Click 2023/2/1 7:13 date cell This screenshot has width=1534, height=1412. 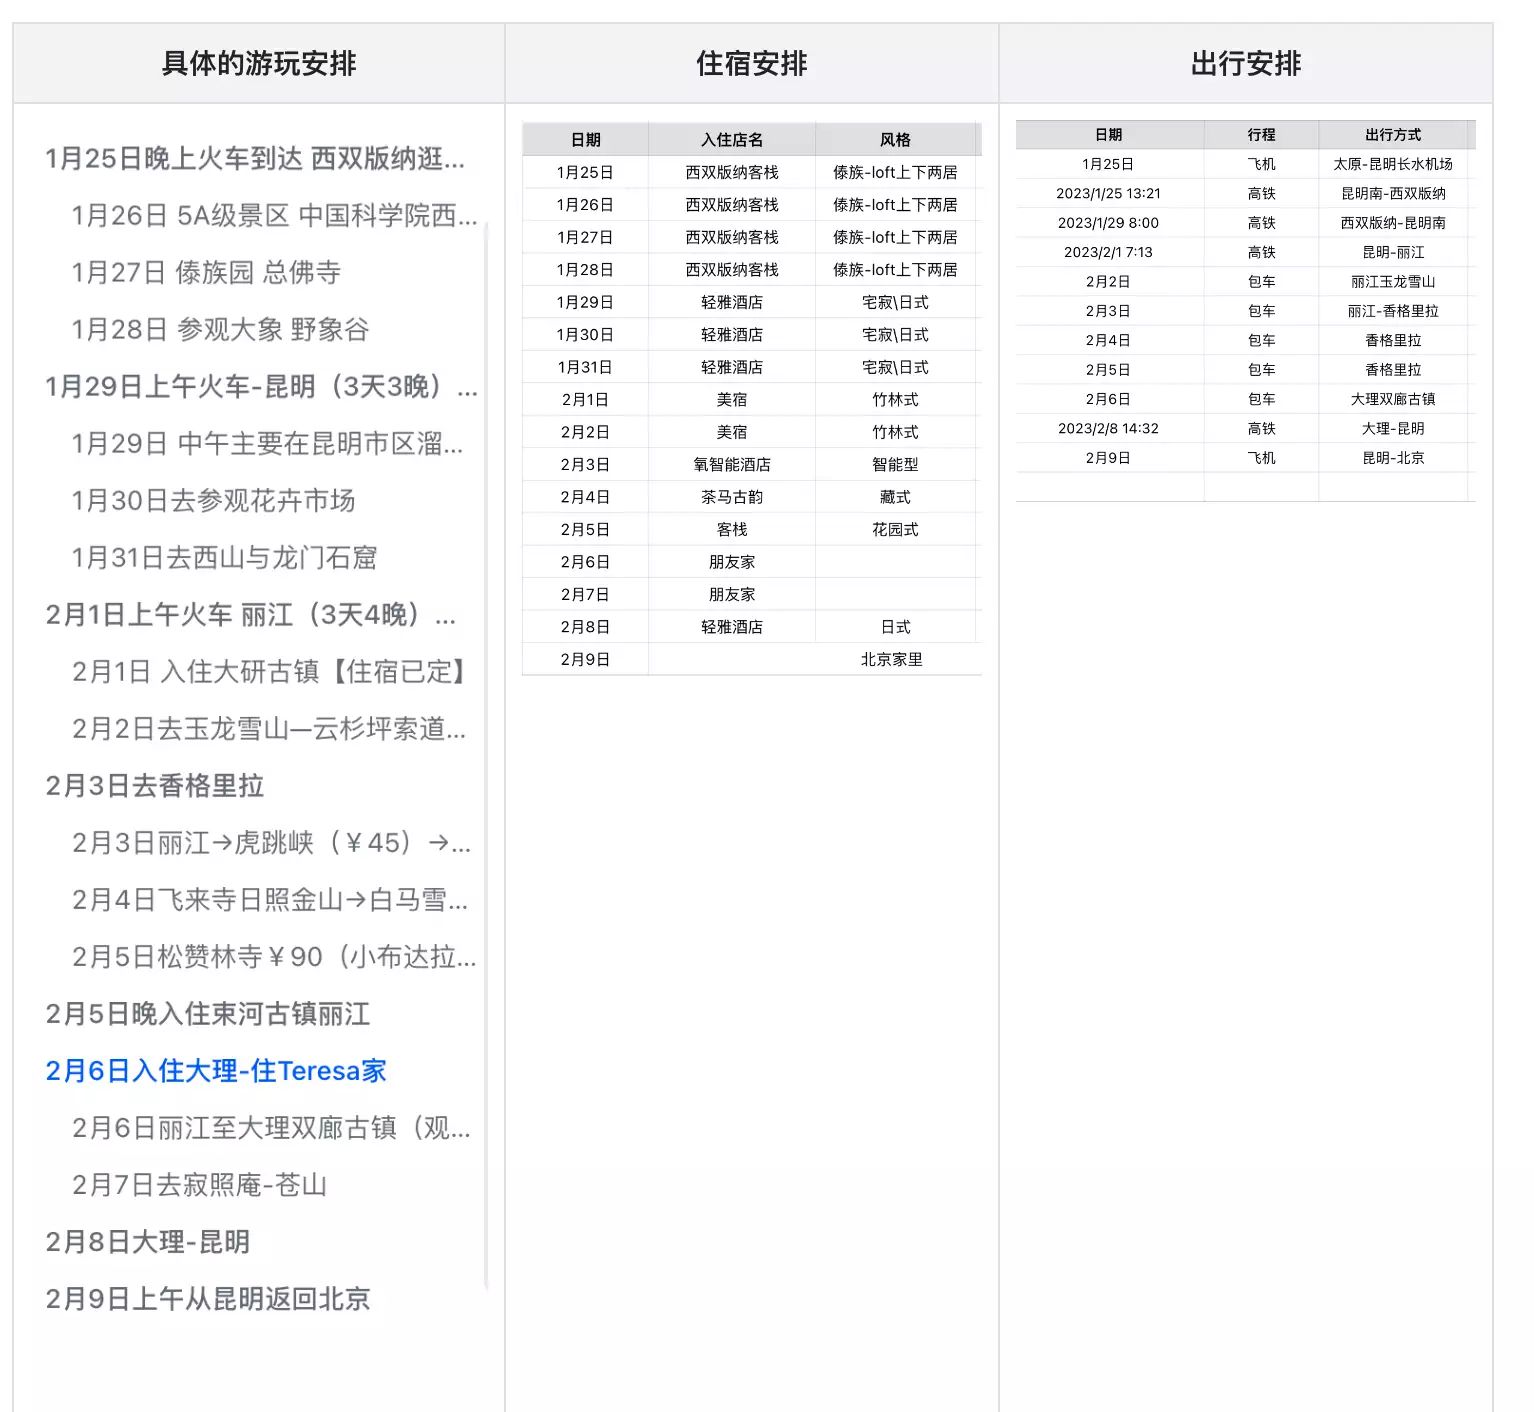tap(1108, 252)
